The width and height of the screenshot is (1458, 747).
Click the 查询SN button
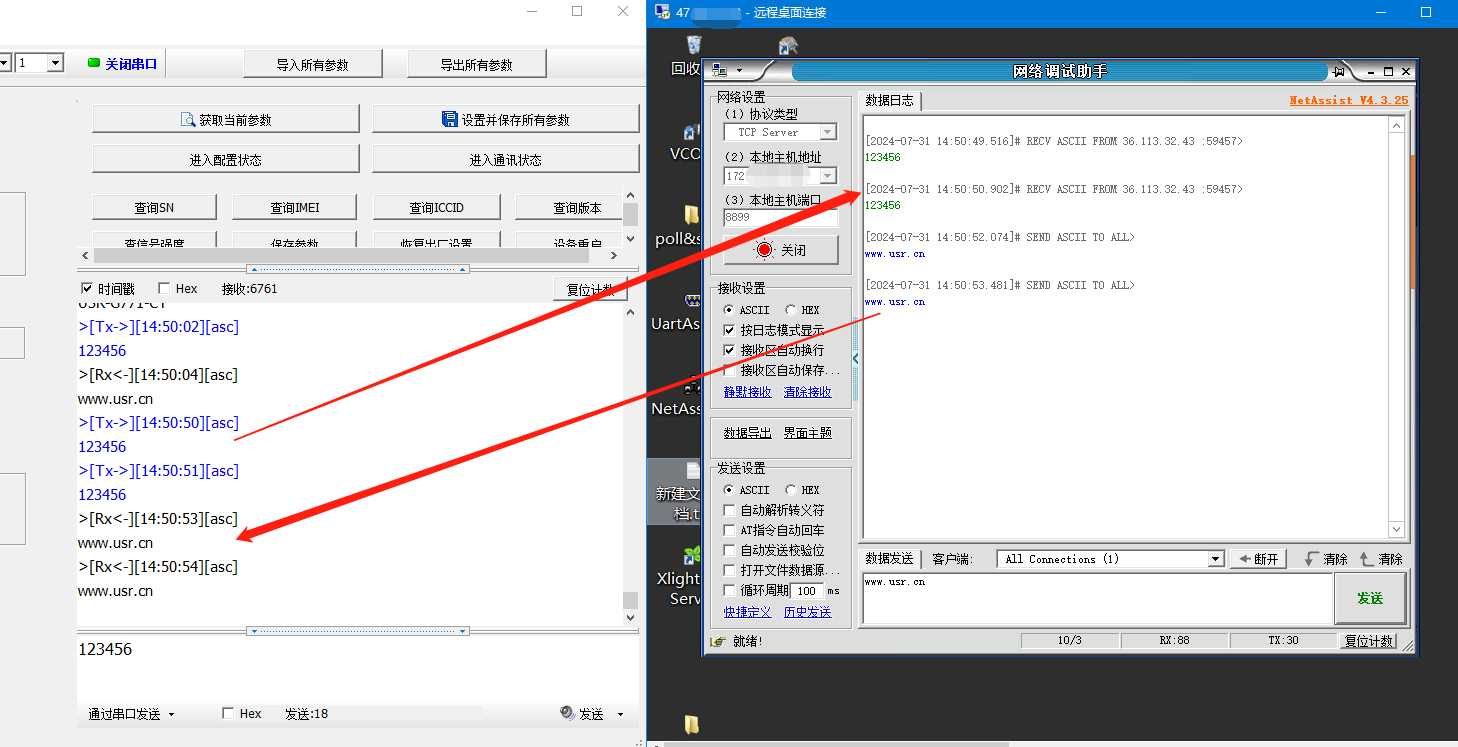(154, 208)
